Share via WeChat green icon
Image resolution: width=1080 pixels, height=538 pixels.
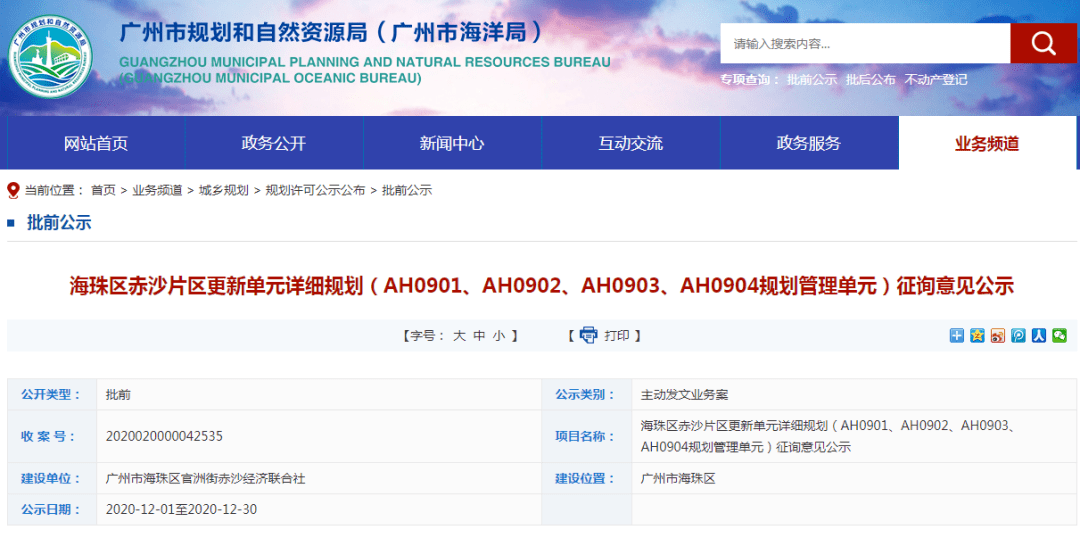pyautogui.click(x=1060, y=335)
